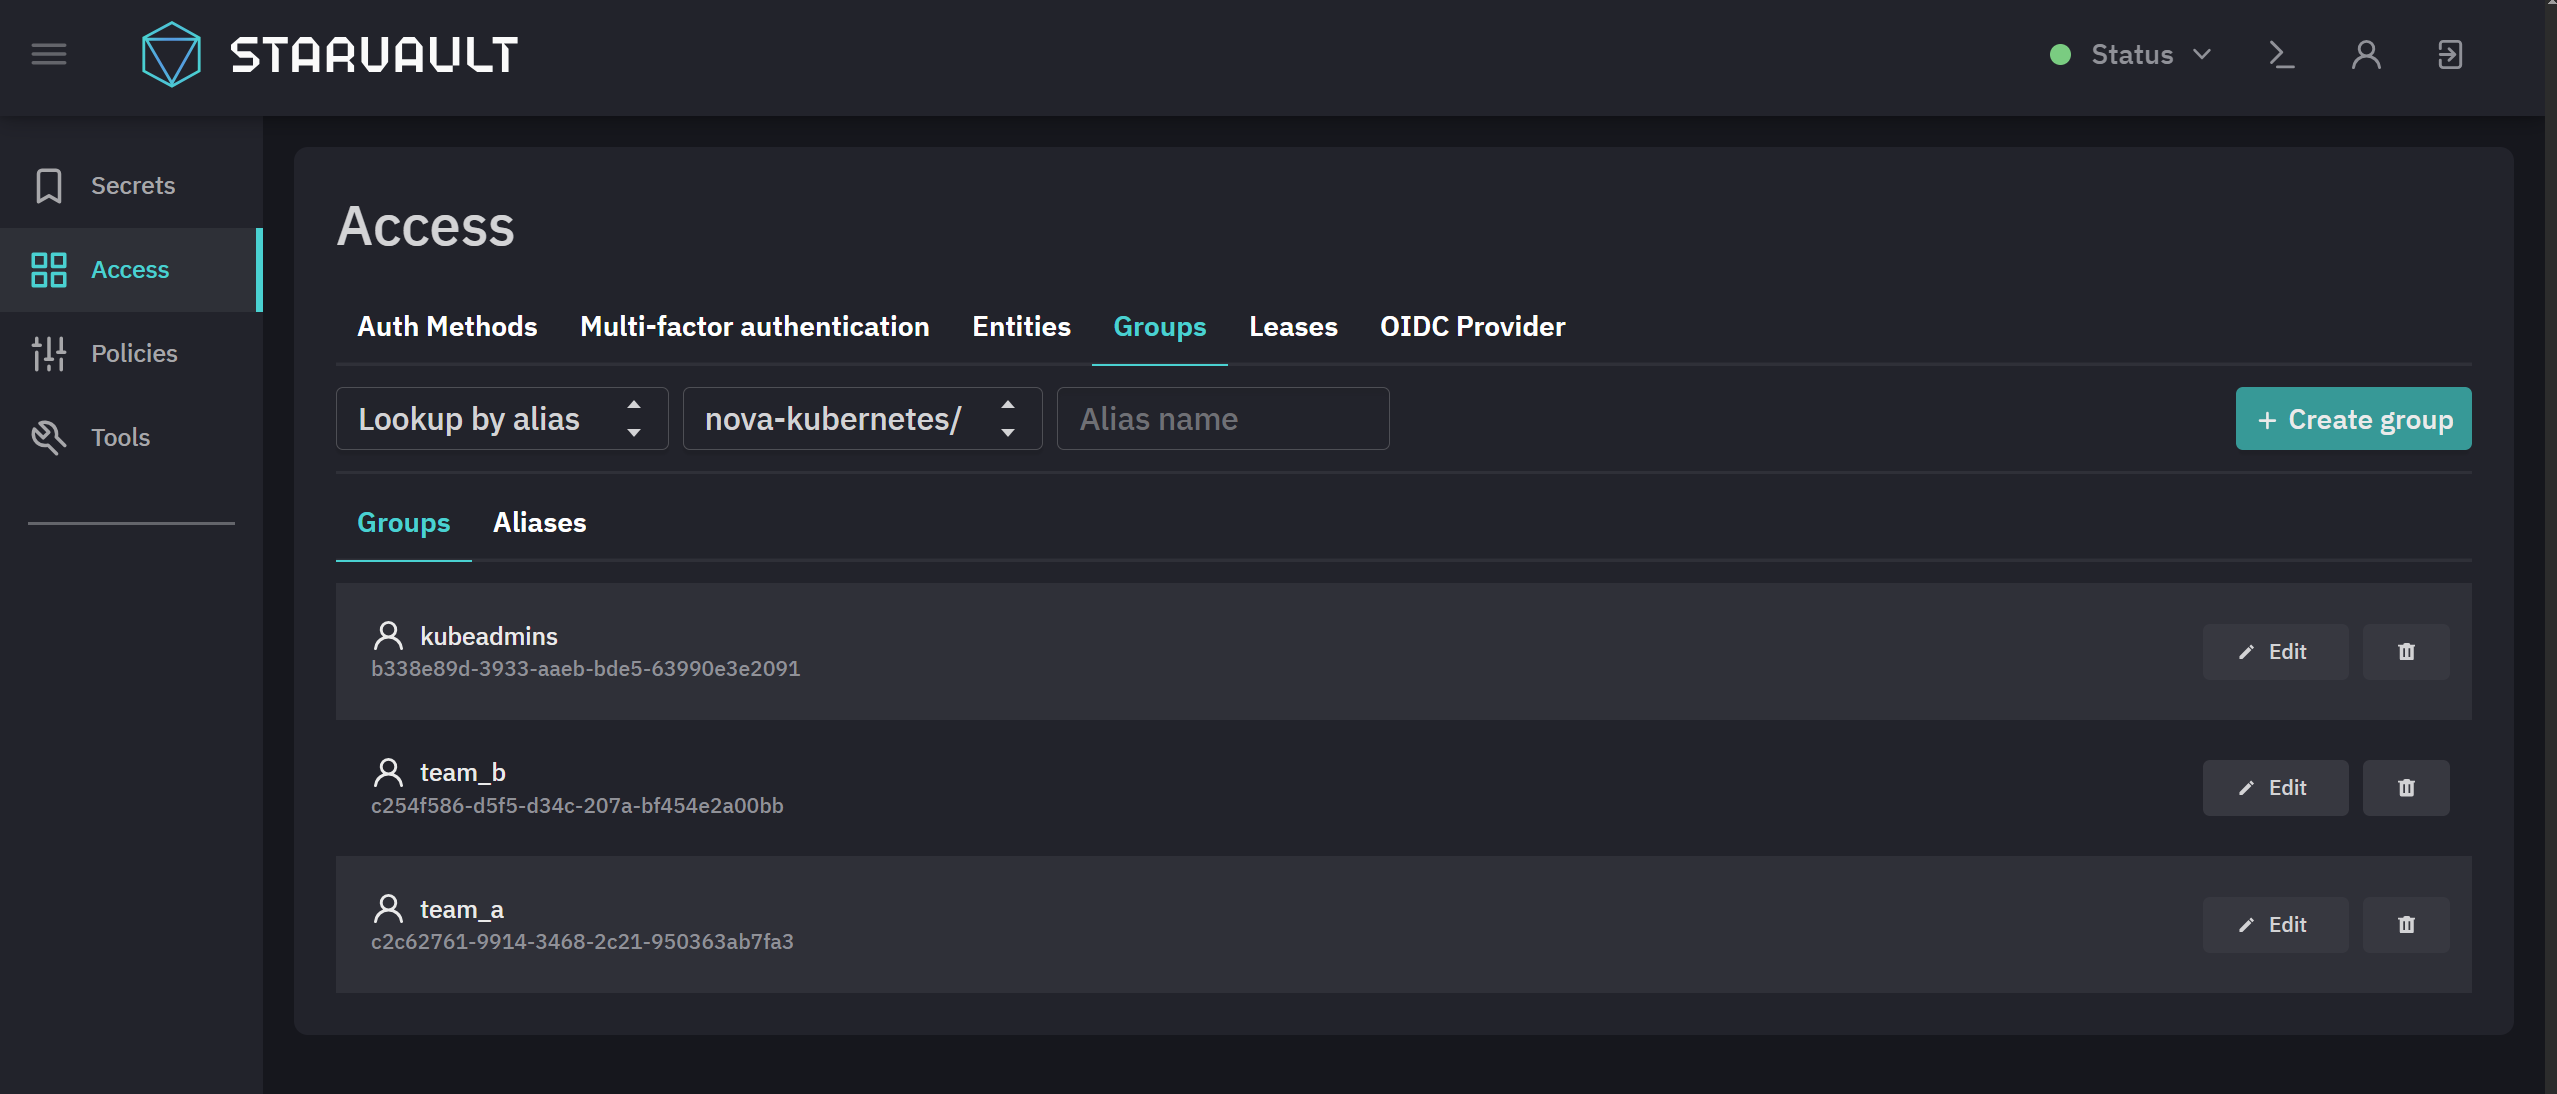Click the team_b ID c254f586-d5f5-d34c-207a-bf454e2a00bb

pyautogui.click(x=577, y=806)
